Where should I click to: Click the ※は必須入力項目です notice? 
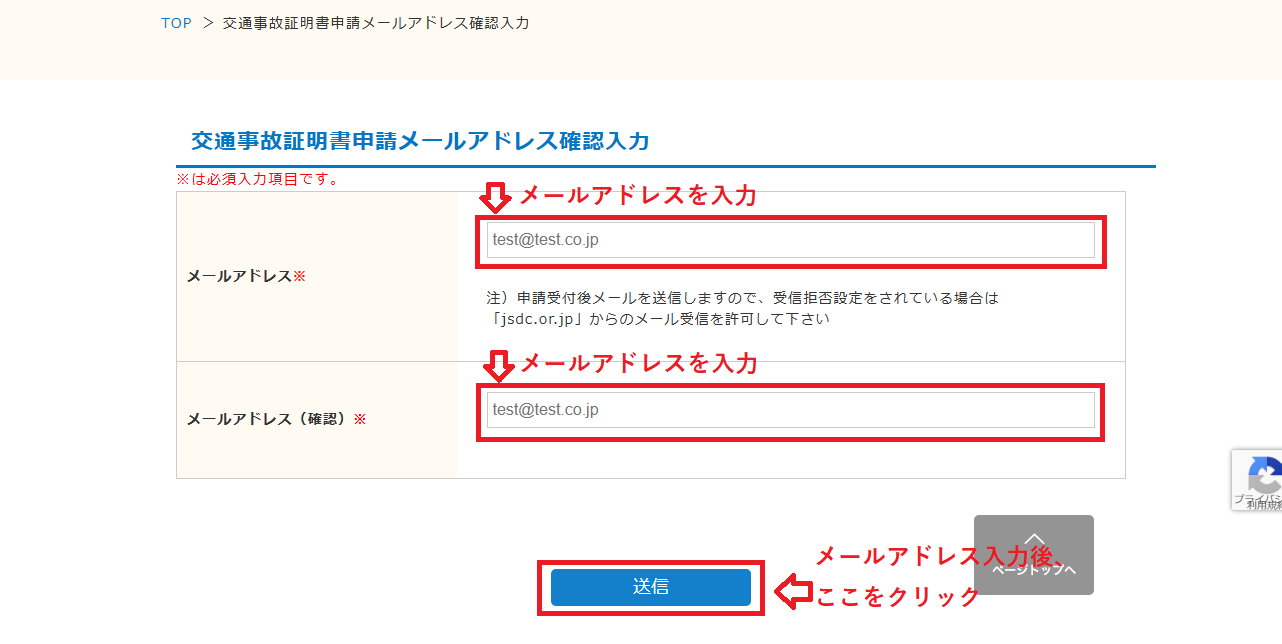[x=259, y=179]
